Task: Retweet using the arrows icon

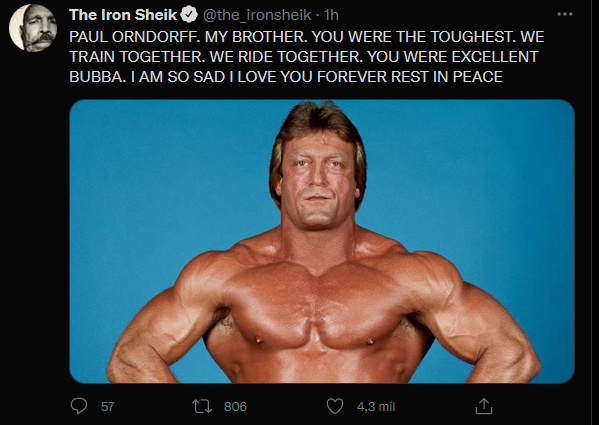Action: [202, 406]
